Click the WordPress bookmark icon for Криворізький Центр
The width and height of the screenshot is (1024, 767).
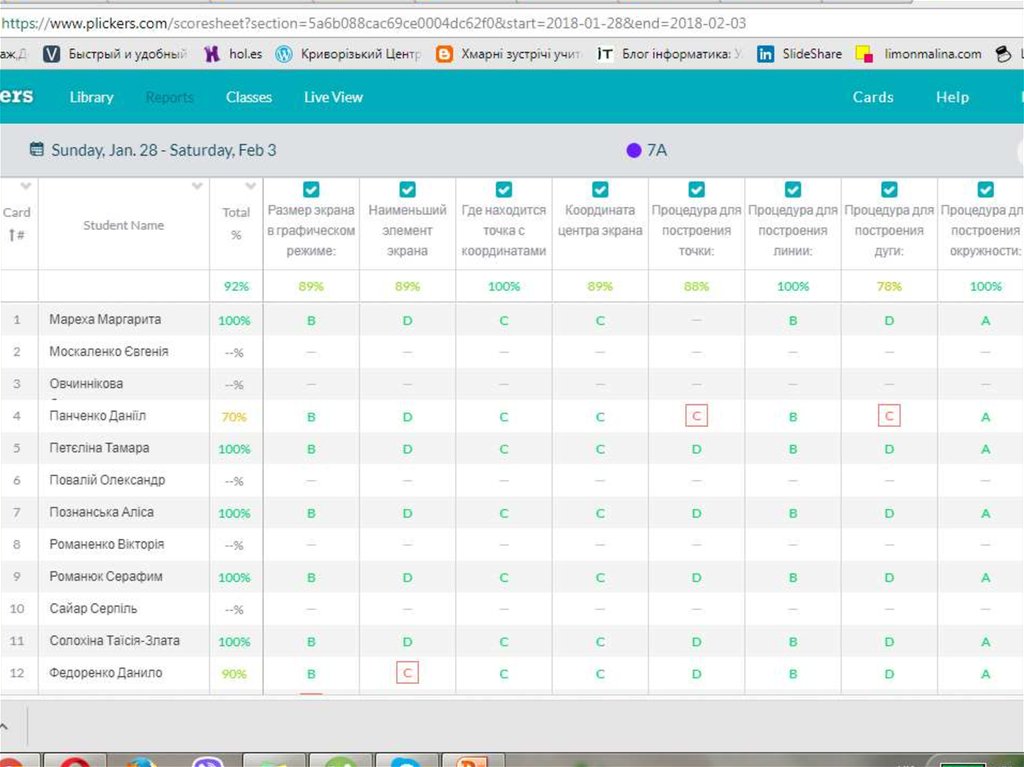284,54
